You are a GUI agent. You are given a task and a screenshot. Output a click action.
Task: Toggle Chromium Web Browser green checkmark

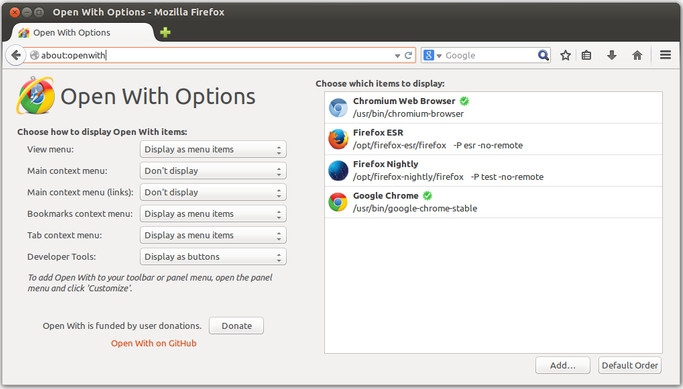464,101
